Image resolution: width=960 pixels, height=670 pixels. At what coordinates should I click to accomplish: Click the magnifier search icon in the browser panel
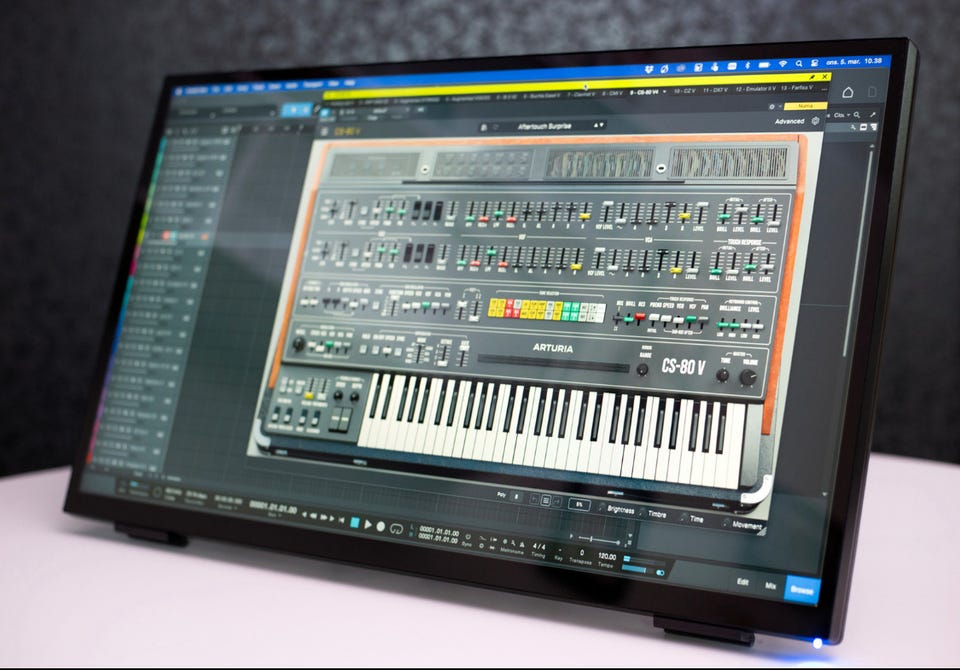tap(857, 115)
